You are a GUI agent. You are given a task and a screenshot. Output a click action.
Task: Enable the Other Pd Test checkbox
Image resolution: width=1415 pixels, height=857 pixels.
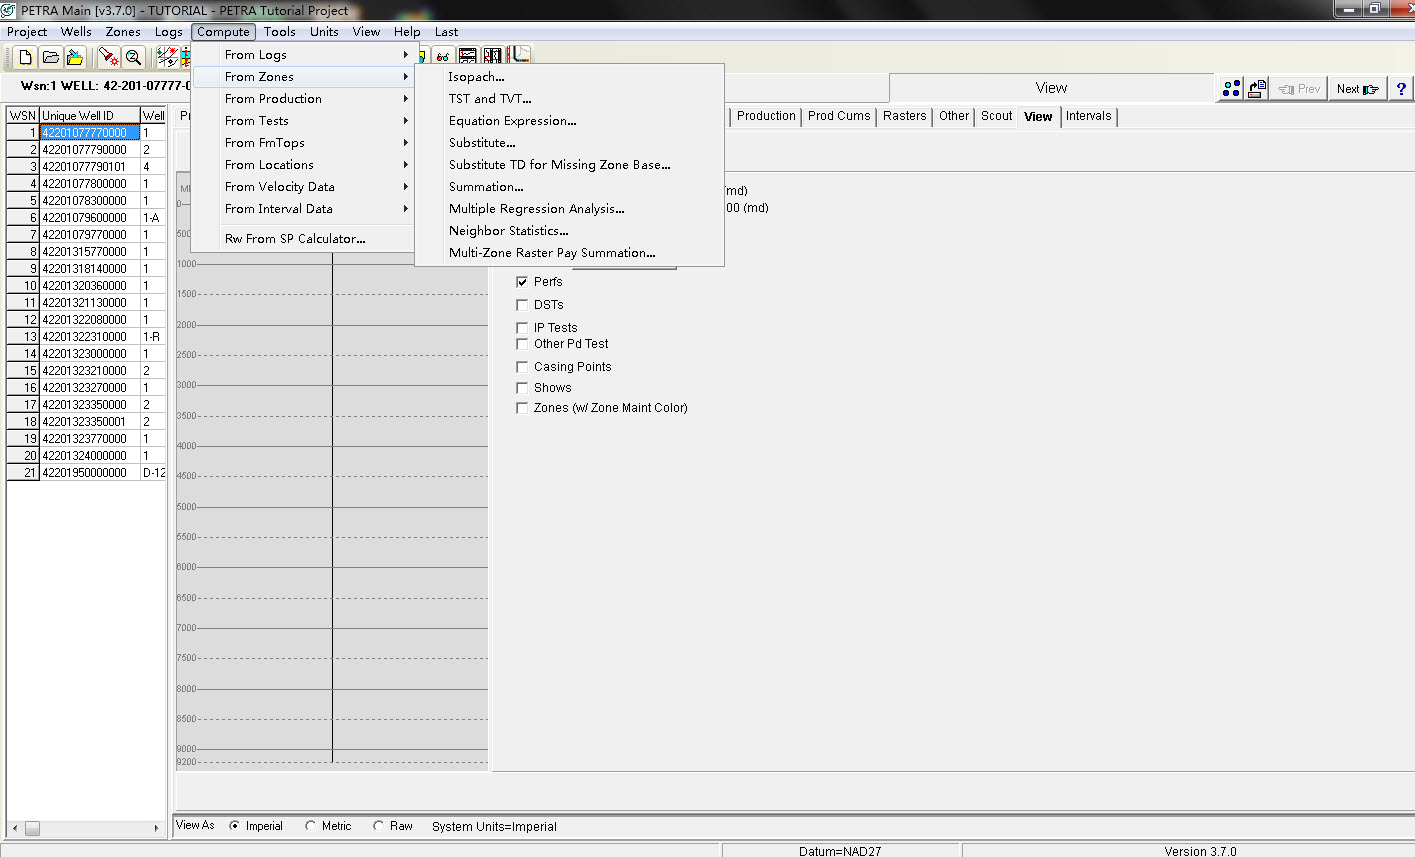(x=522, y=344)
